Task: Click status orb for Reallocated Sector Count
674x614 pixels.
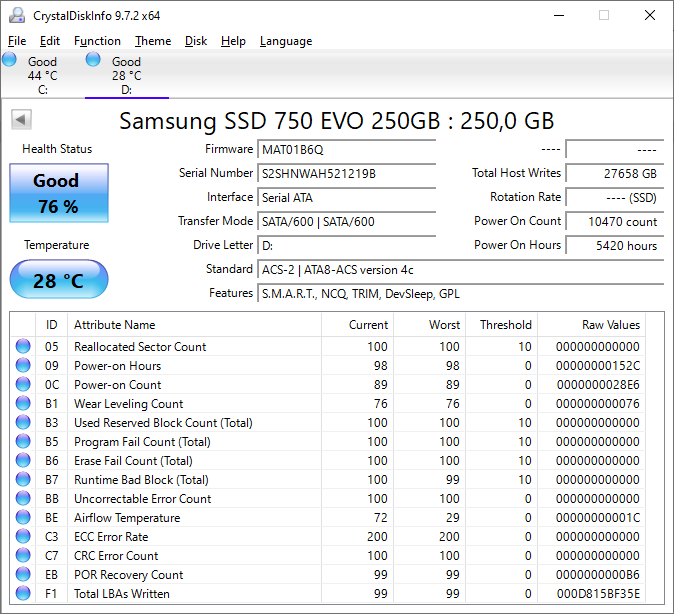Action: tap(23, 347)
